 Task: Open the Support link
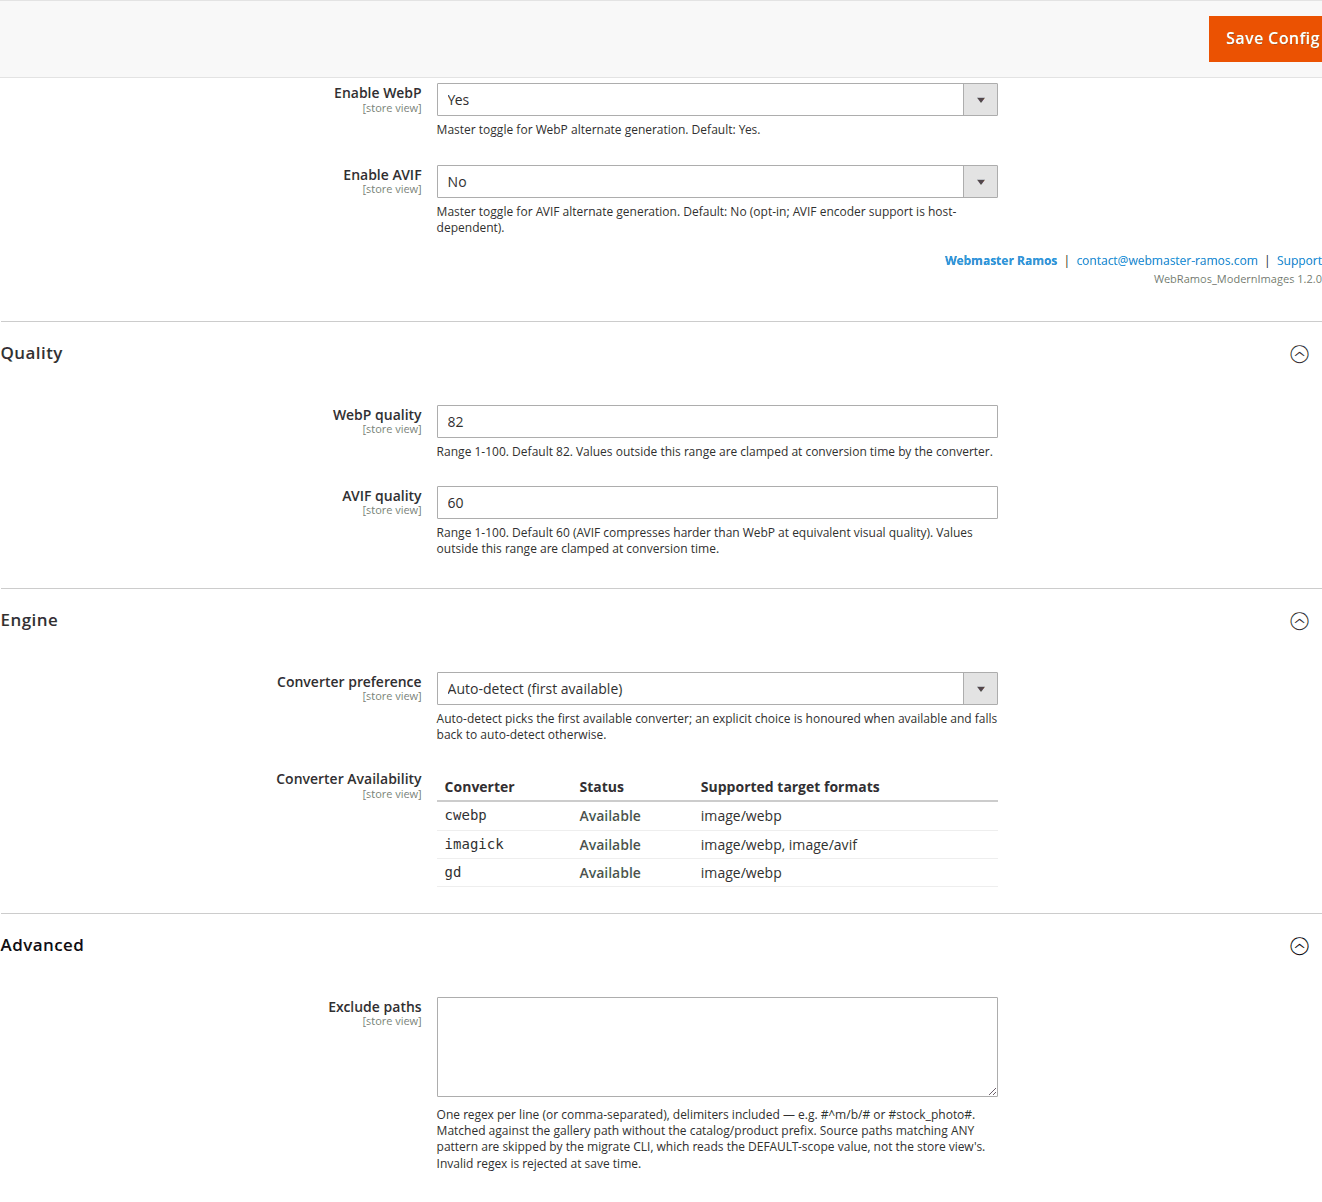[1299, 261]
